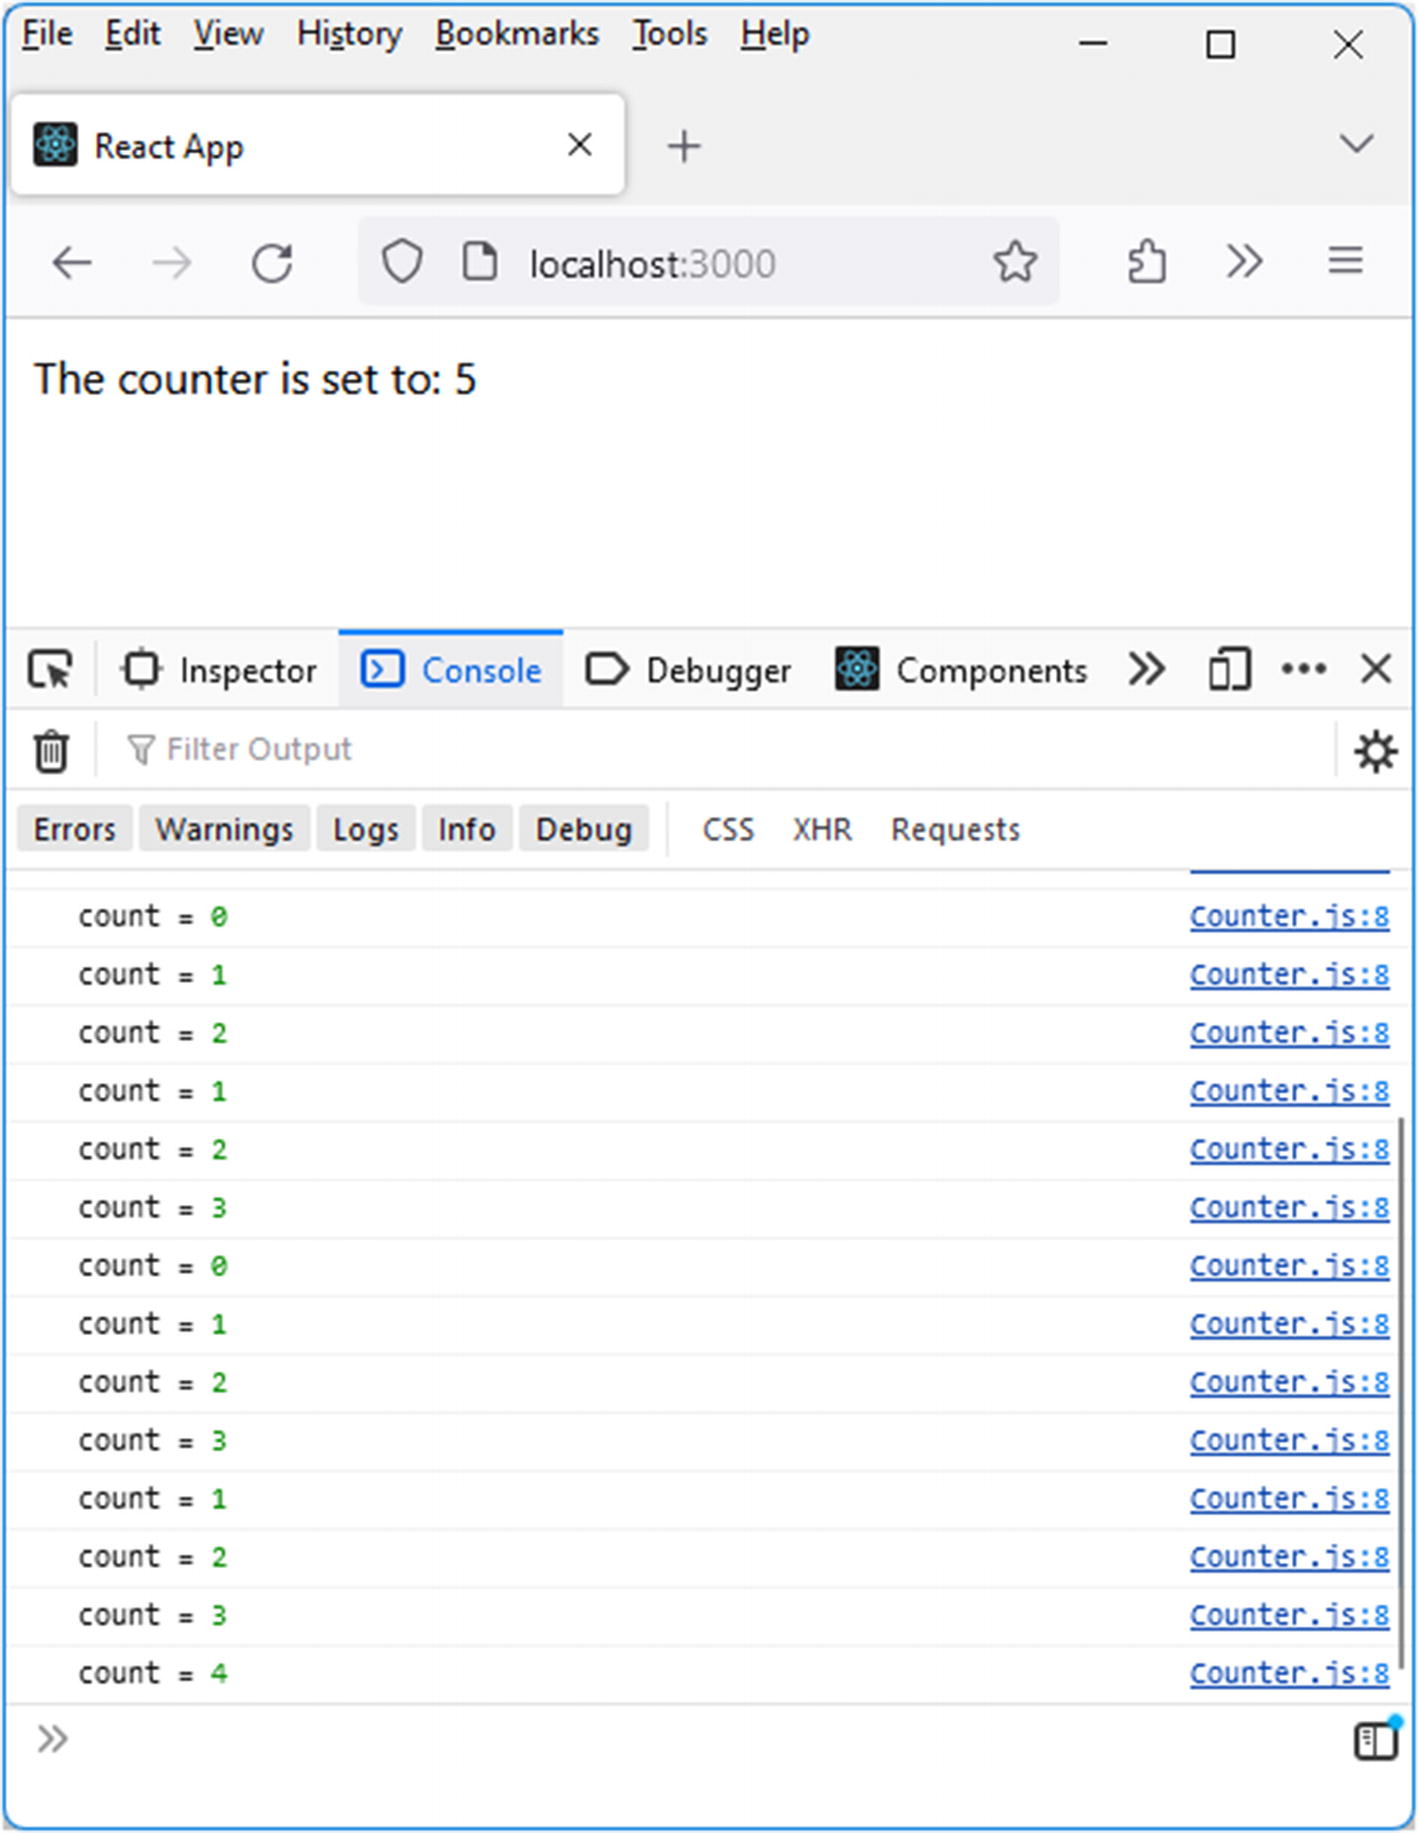Bookmark this page with star icon

pos(1014,263)
